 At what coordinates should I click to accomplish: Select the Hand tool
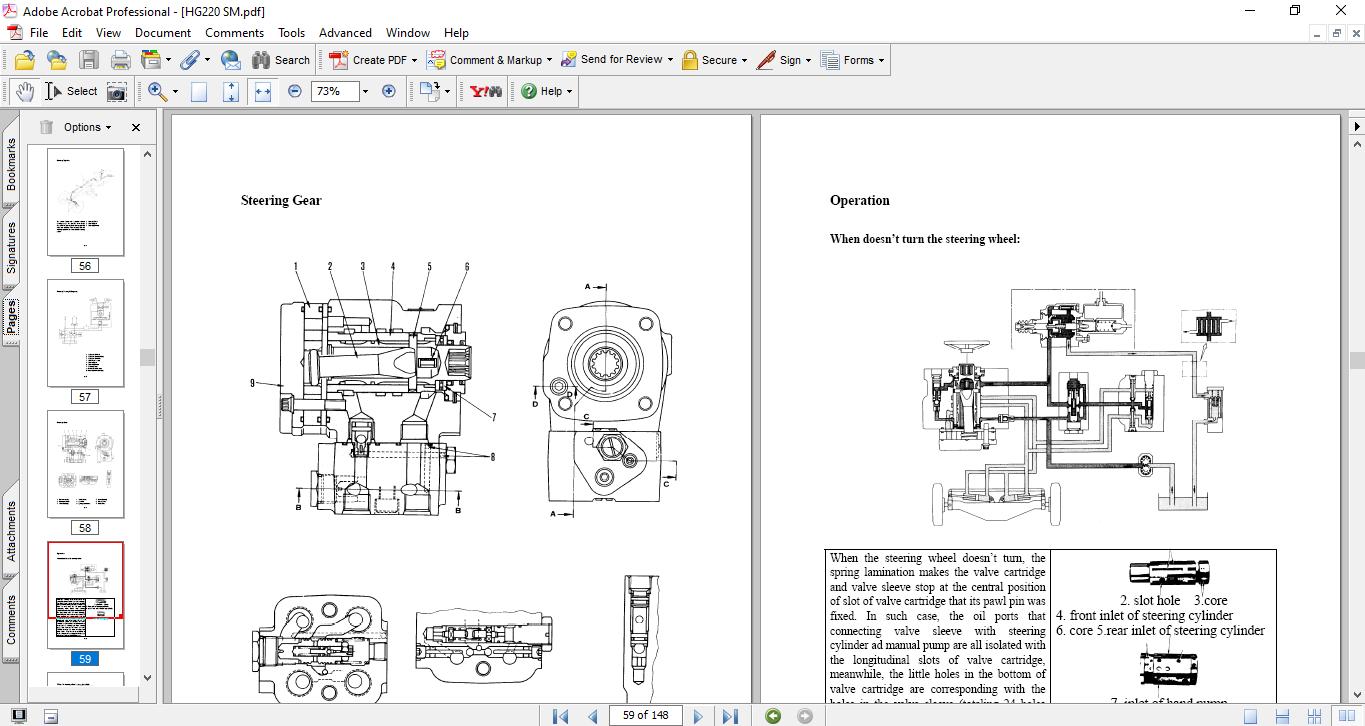tap(25, 91)
